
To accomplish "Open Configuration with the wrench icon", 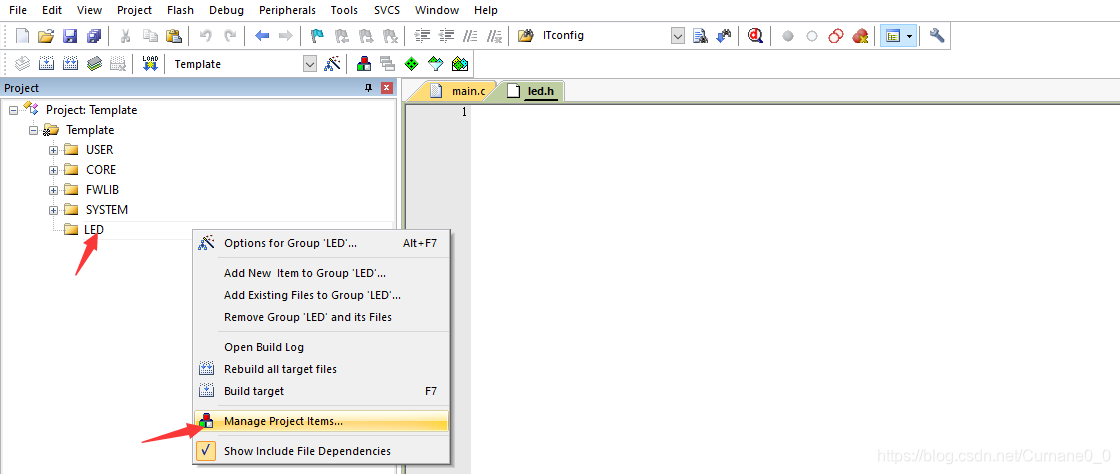I will pos(937,36).
